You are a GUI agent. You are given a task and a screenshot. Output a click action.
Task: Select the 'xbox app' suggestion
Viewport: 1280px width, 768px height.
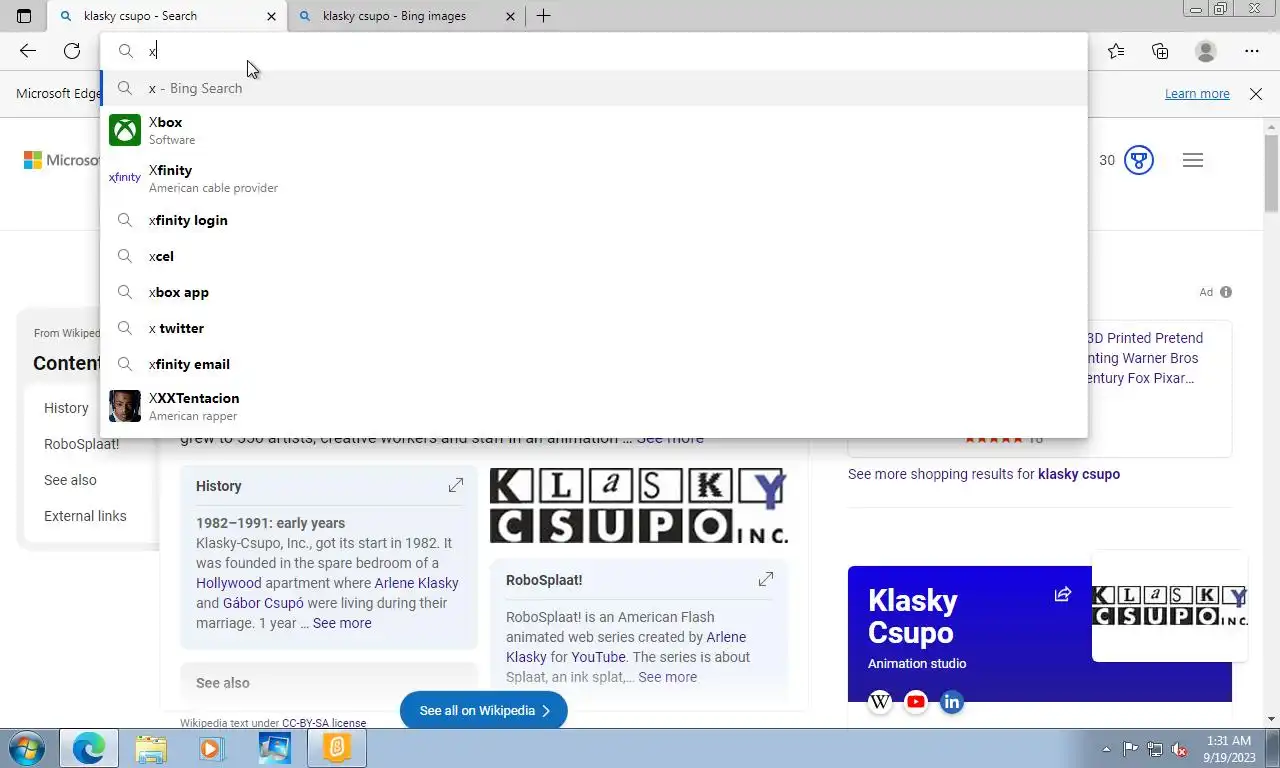pyautogui.click(x=594, y=292)
